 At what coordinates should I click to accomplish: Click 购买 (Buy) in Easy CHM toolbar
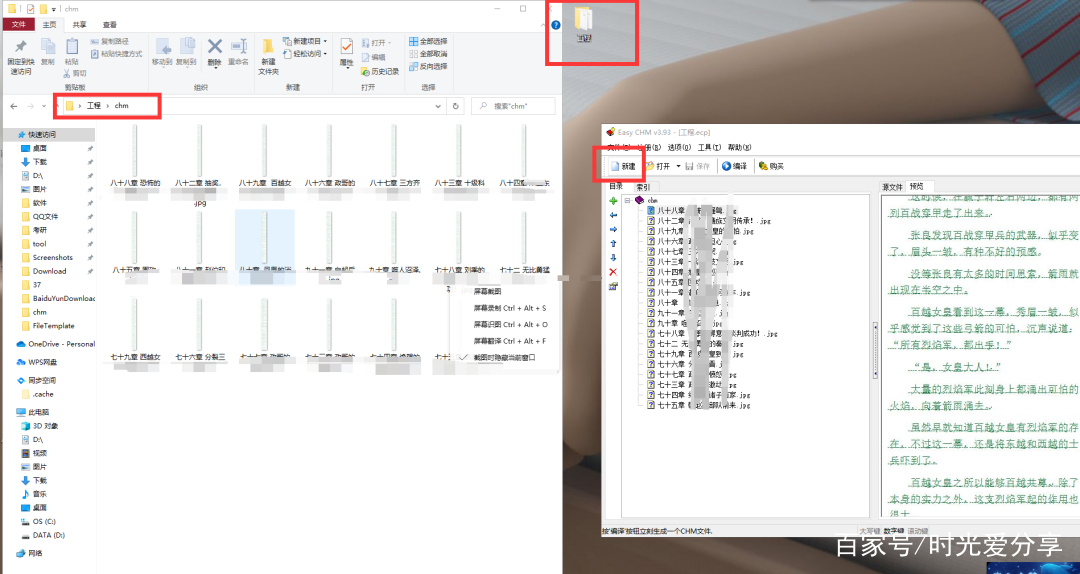(x=771, y=166)
